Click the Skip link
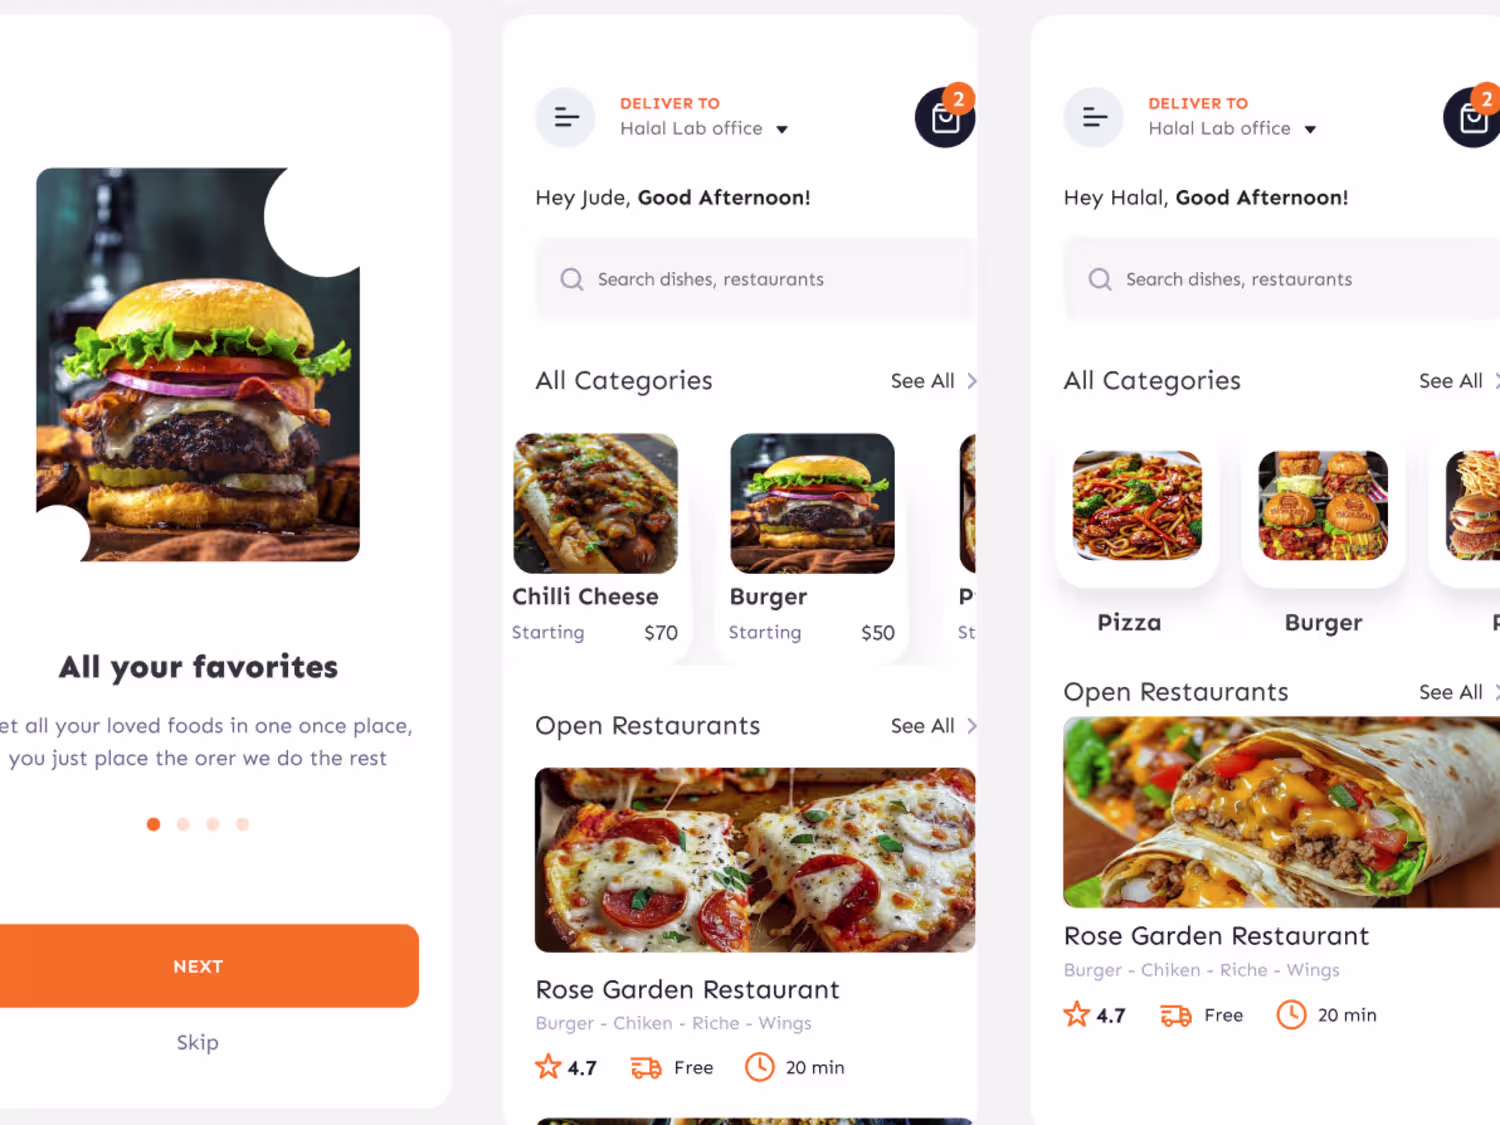Viewport: 1500px width, 1125px height. (x=198, y=1042)
